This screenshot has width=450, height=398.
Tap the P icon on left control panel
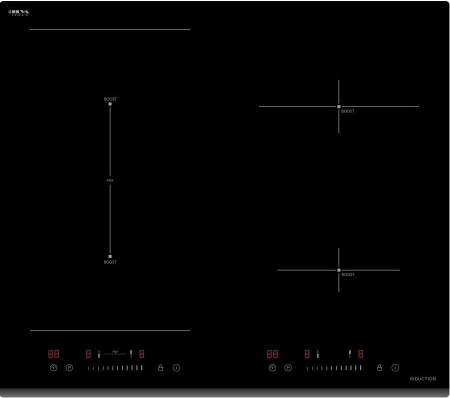69,368
